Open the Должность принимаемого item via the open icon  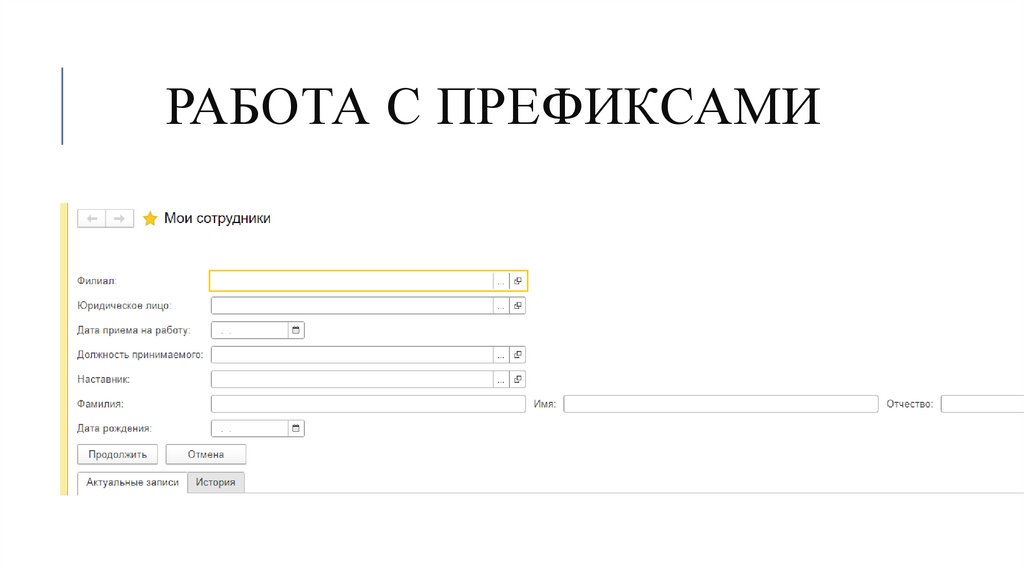[518, 355]
